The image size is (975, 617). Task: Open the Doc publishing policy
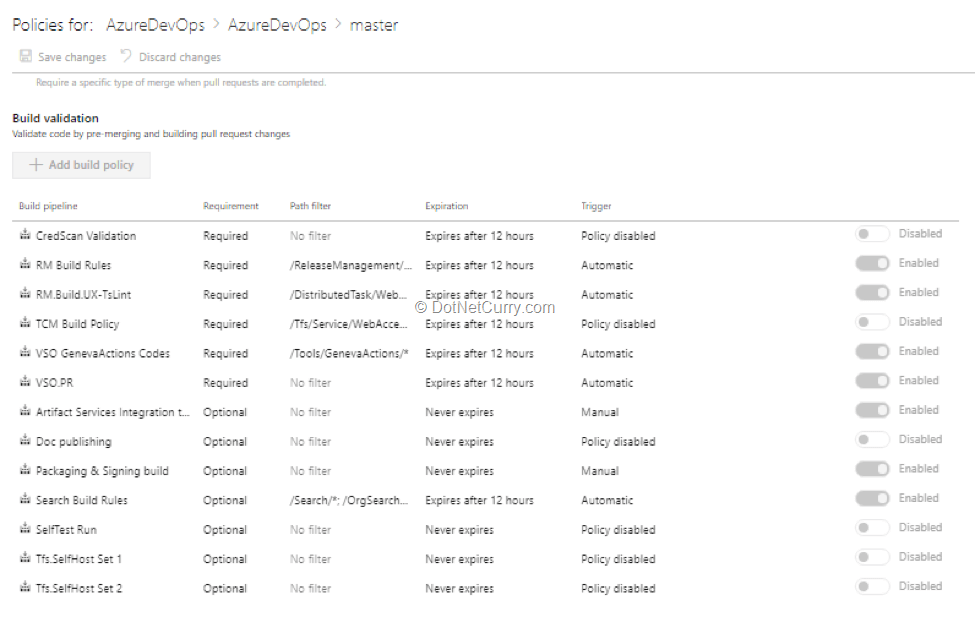click(73, 442)
